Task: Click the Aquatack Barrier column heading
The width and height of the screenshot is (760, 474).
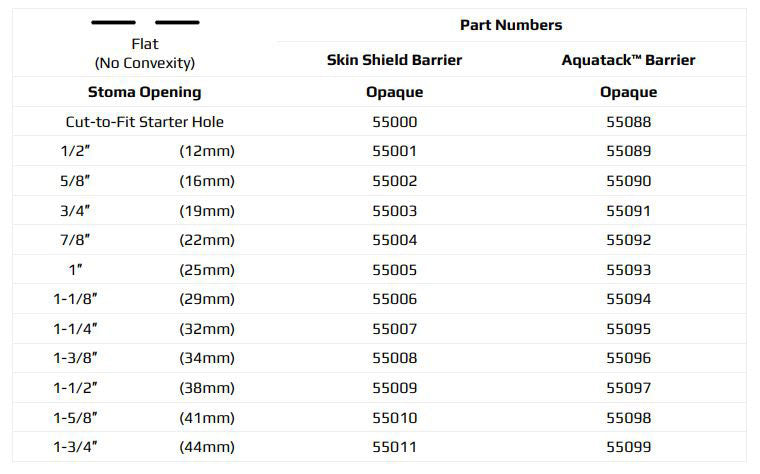Action: 628,60
